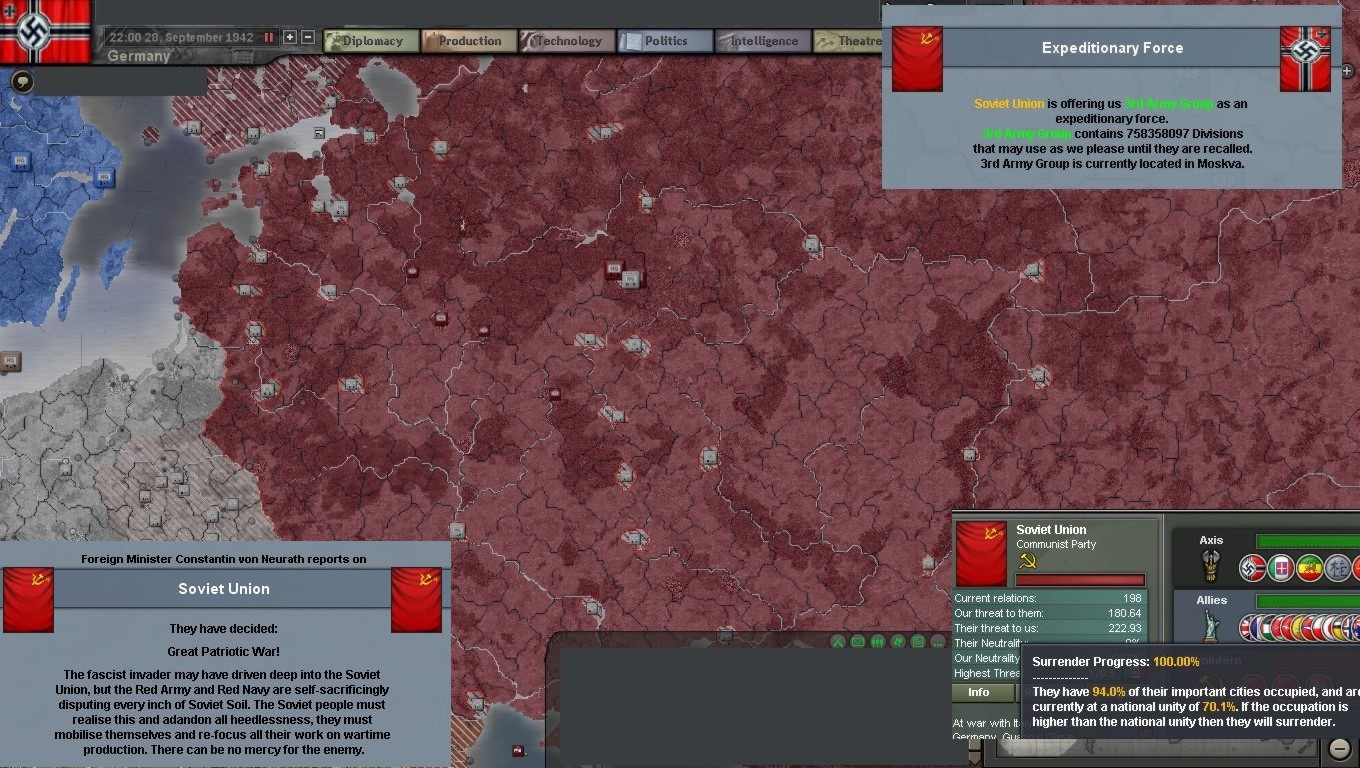Click 'Soviet Union' title in event report
Image resolution: width=1360 pixels, height=768 pixels.
(x=224, y=589)
